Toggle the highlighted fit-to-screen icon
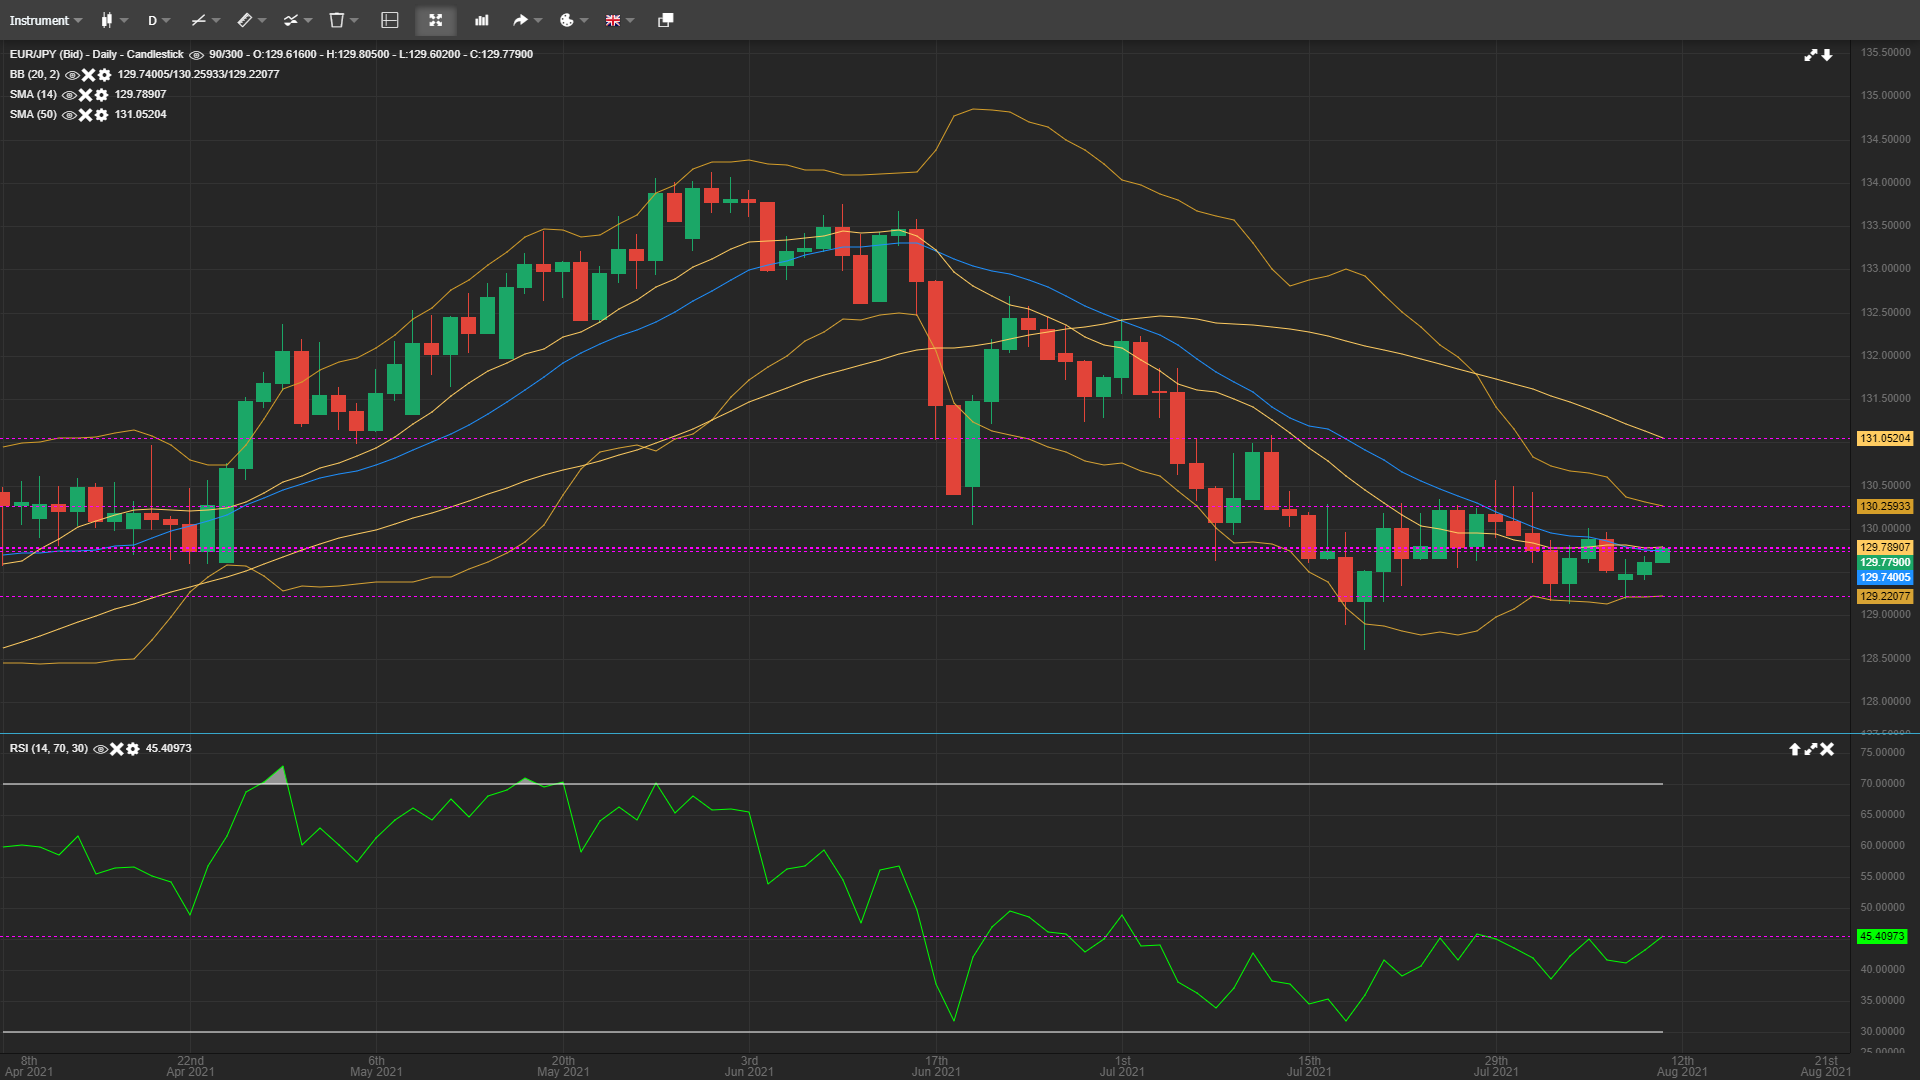This screenshot has height=1080, width=1920. tap(436, 20)
